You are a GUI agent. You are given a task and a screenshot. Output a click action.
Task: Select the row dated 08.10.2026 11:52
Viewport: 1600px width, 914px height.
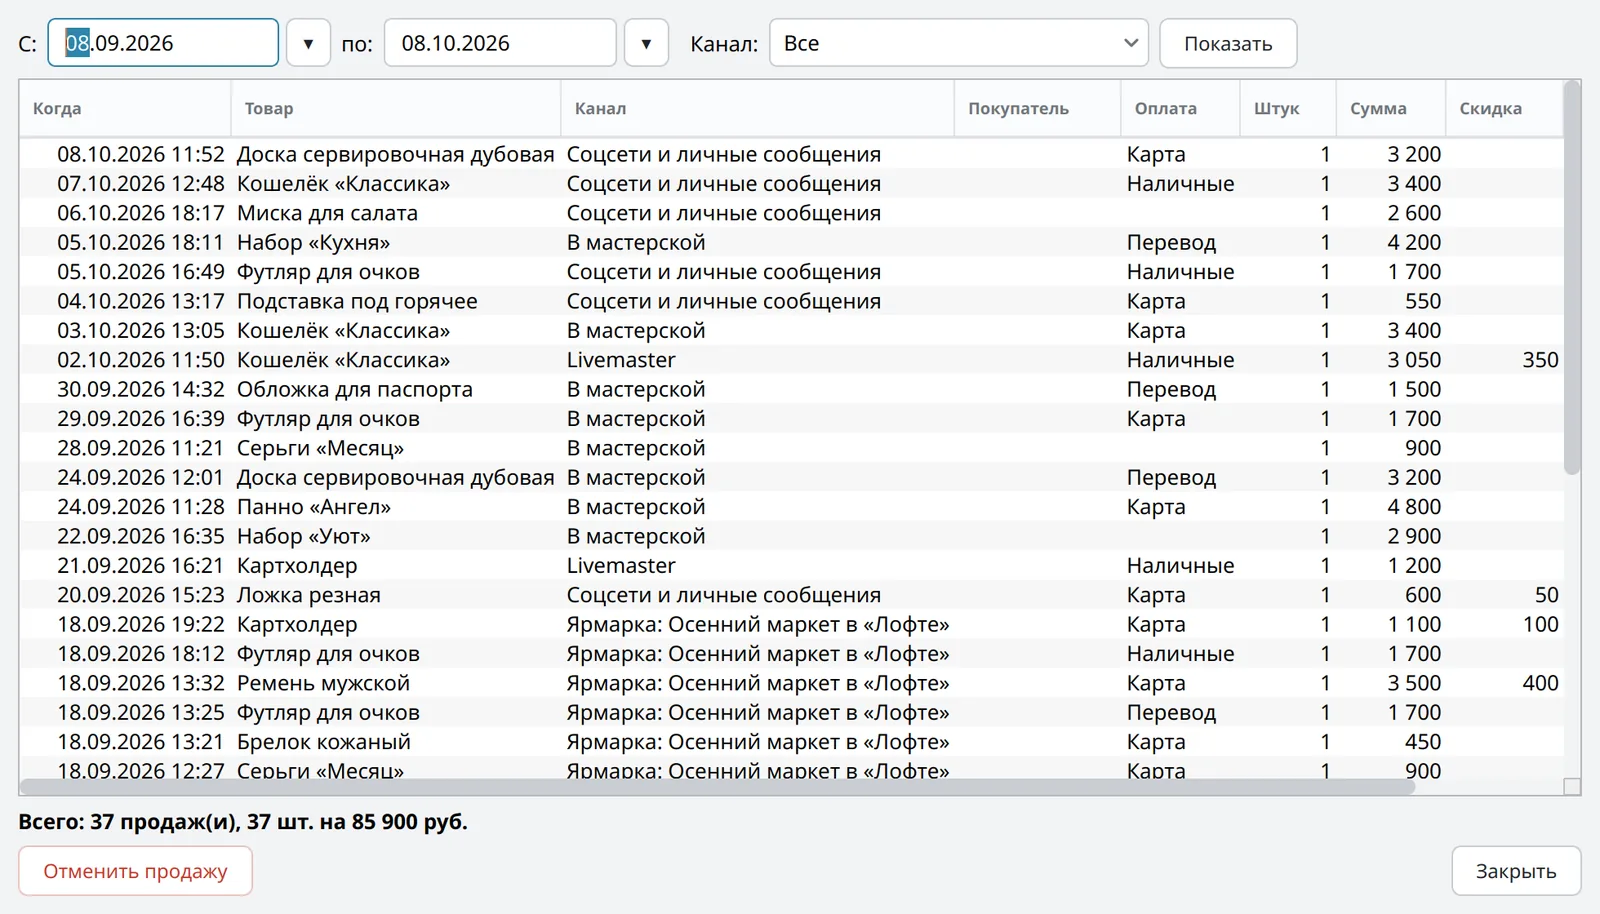pyautogui.click(x=791, y=154)
